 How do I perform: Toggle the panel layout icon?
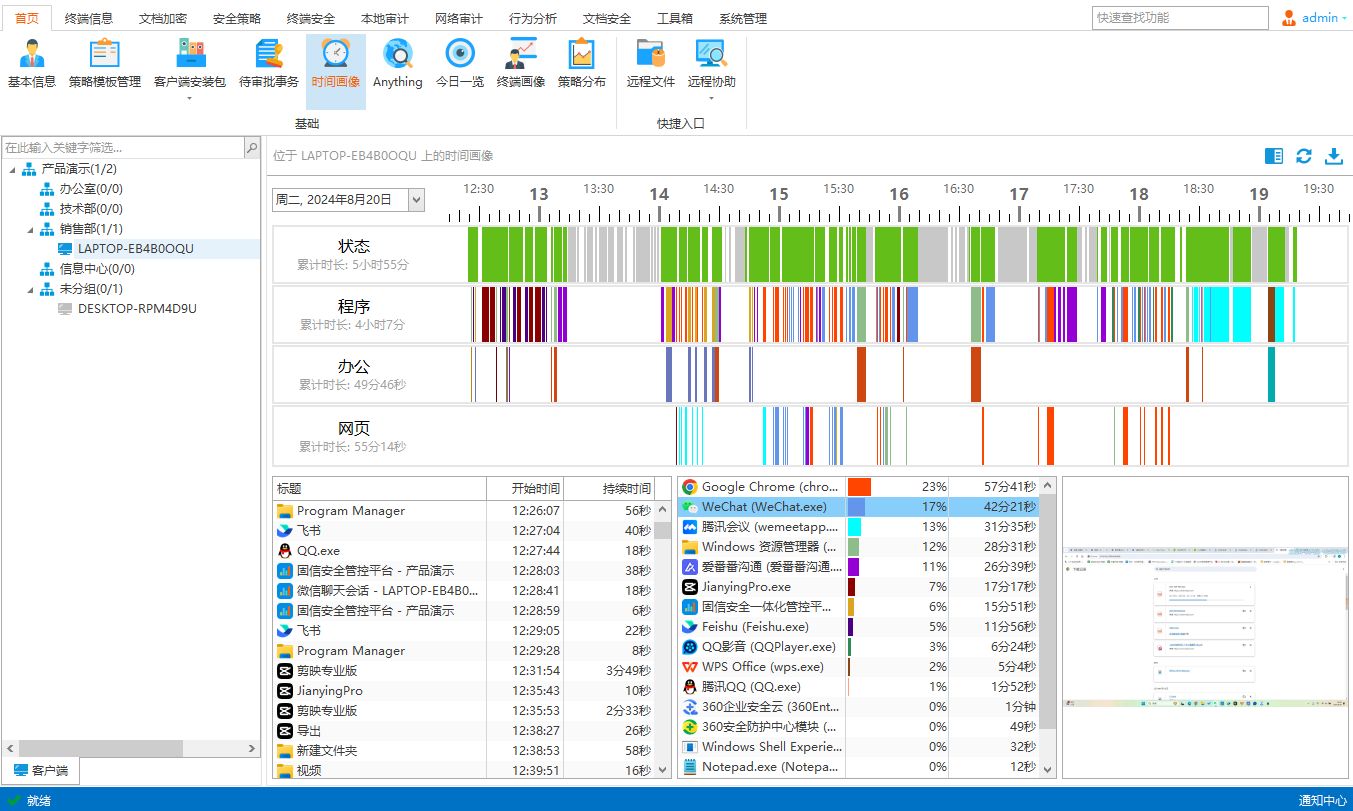(1274, 156)
